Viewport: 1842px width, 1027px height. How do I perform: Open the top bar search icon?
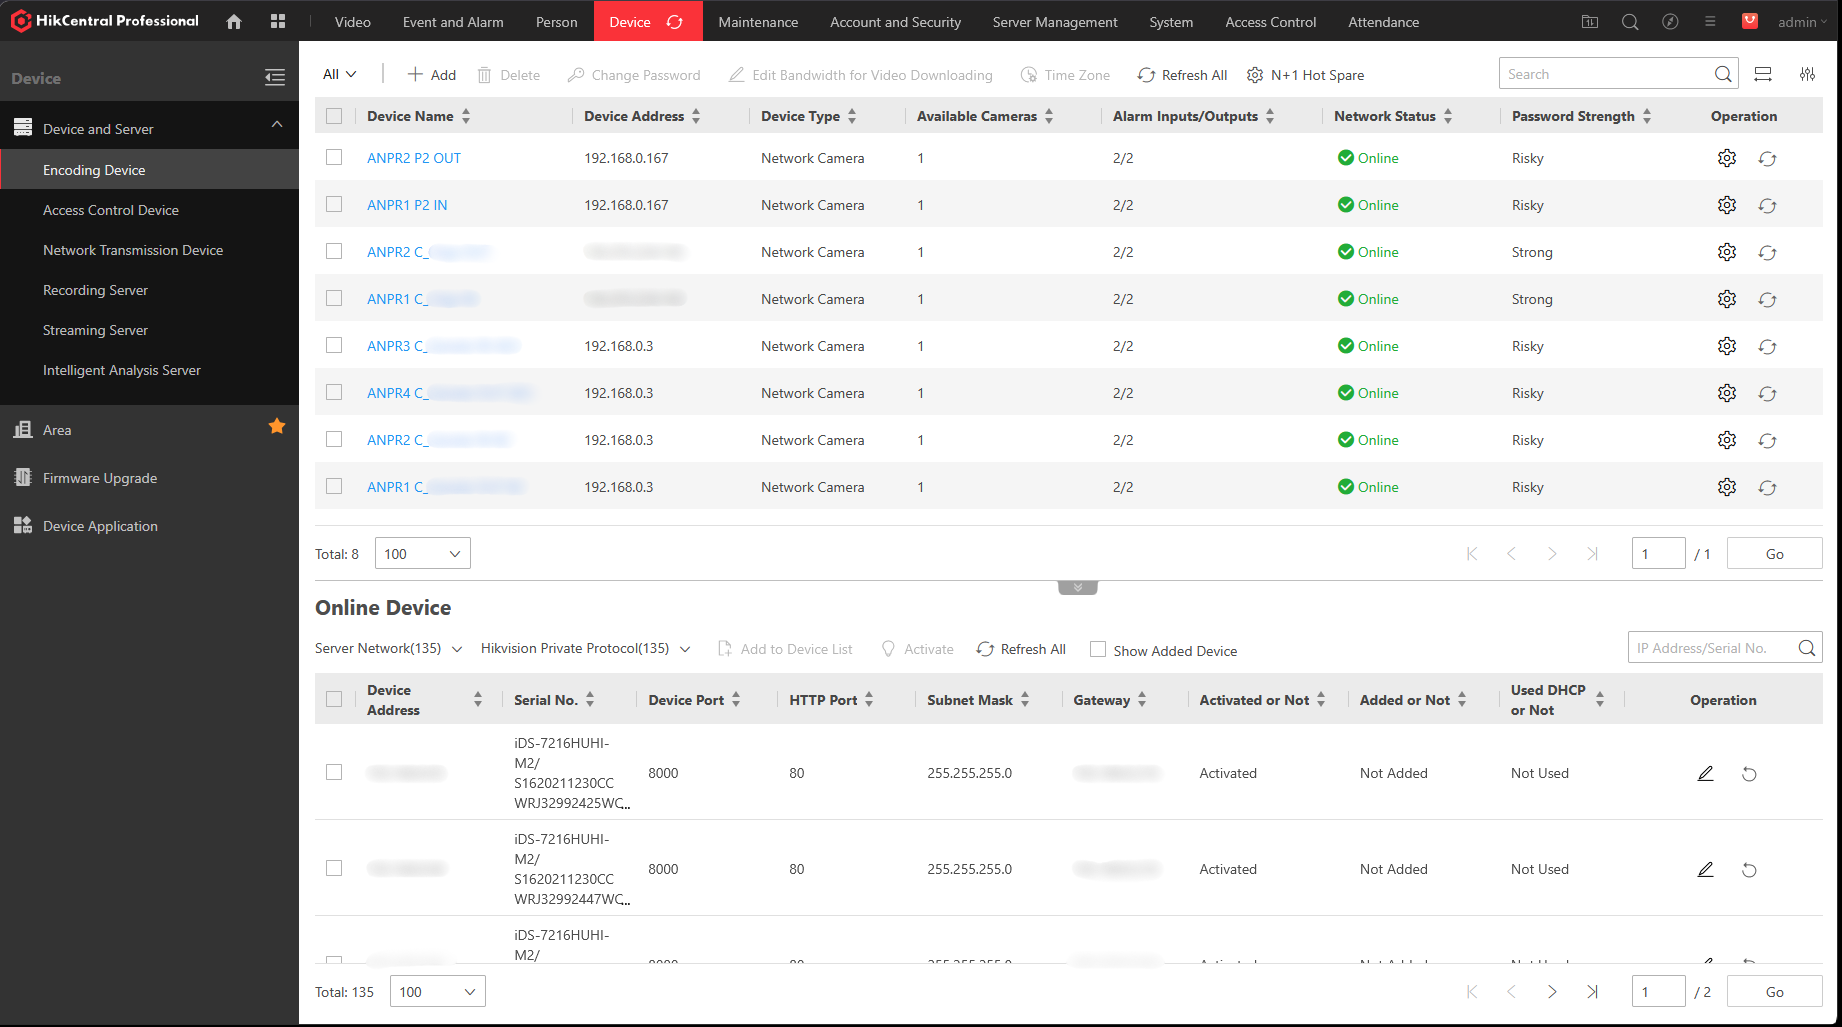(x=1630, y=22)
